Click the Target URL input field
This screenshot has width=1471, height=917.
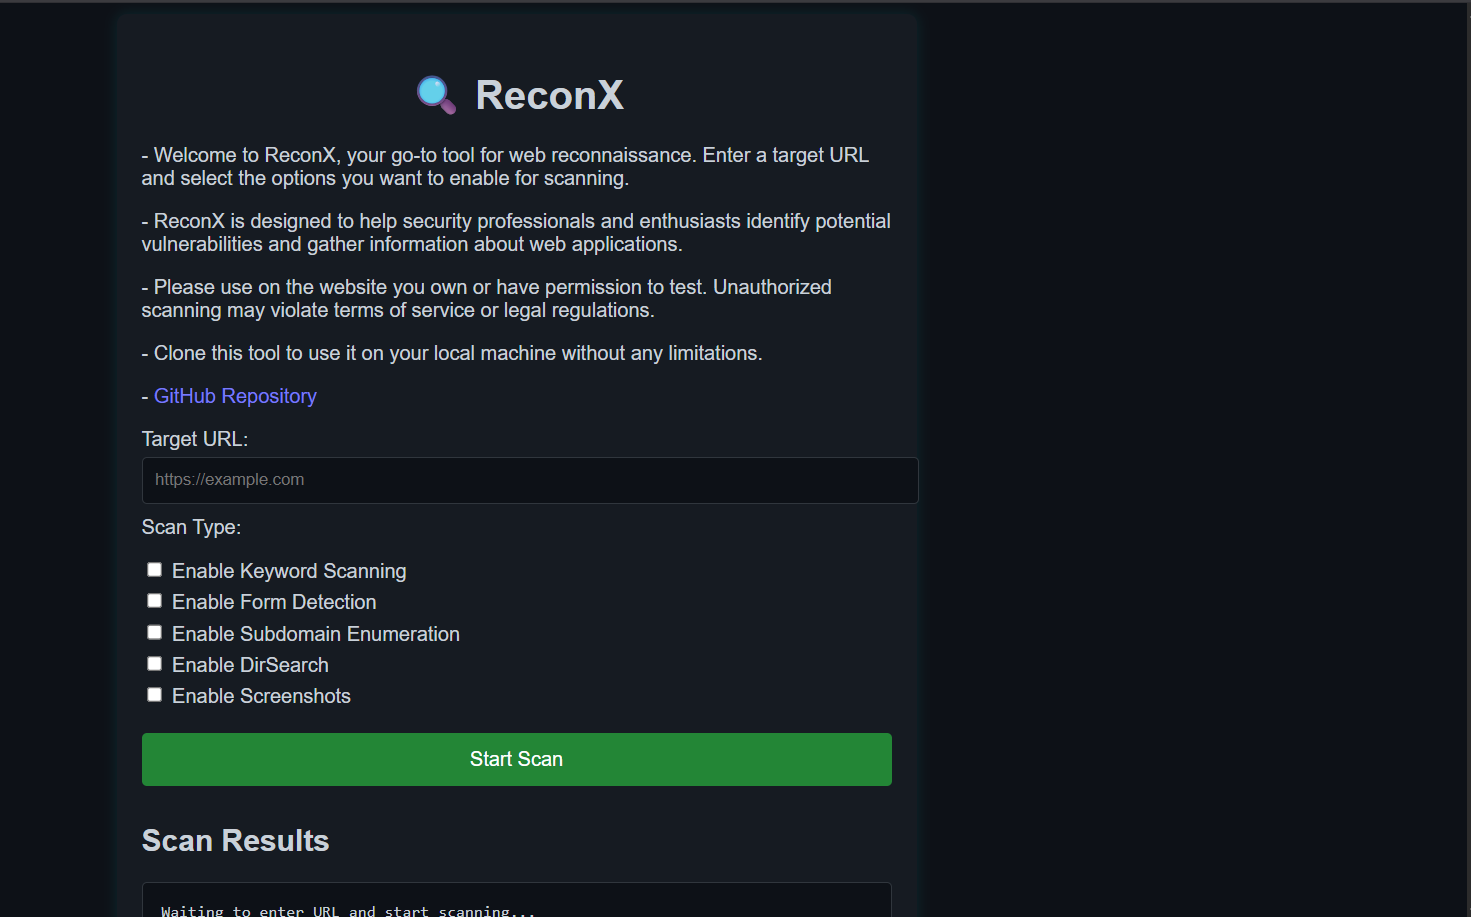529,480
